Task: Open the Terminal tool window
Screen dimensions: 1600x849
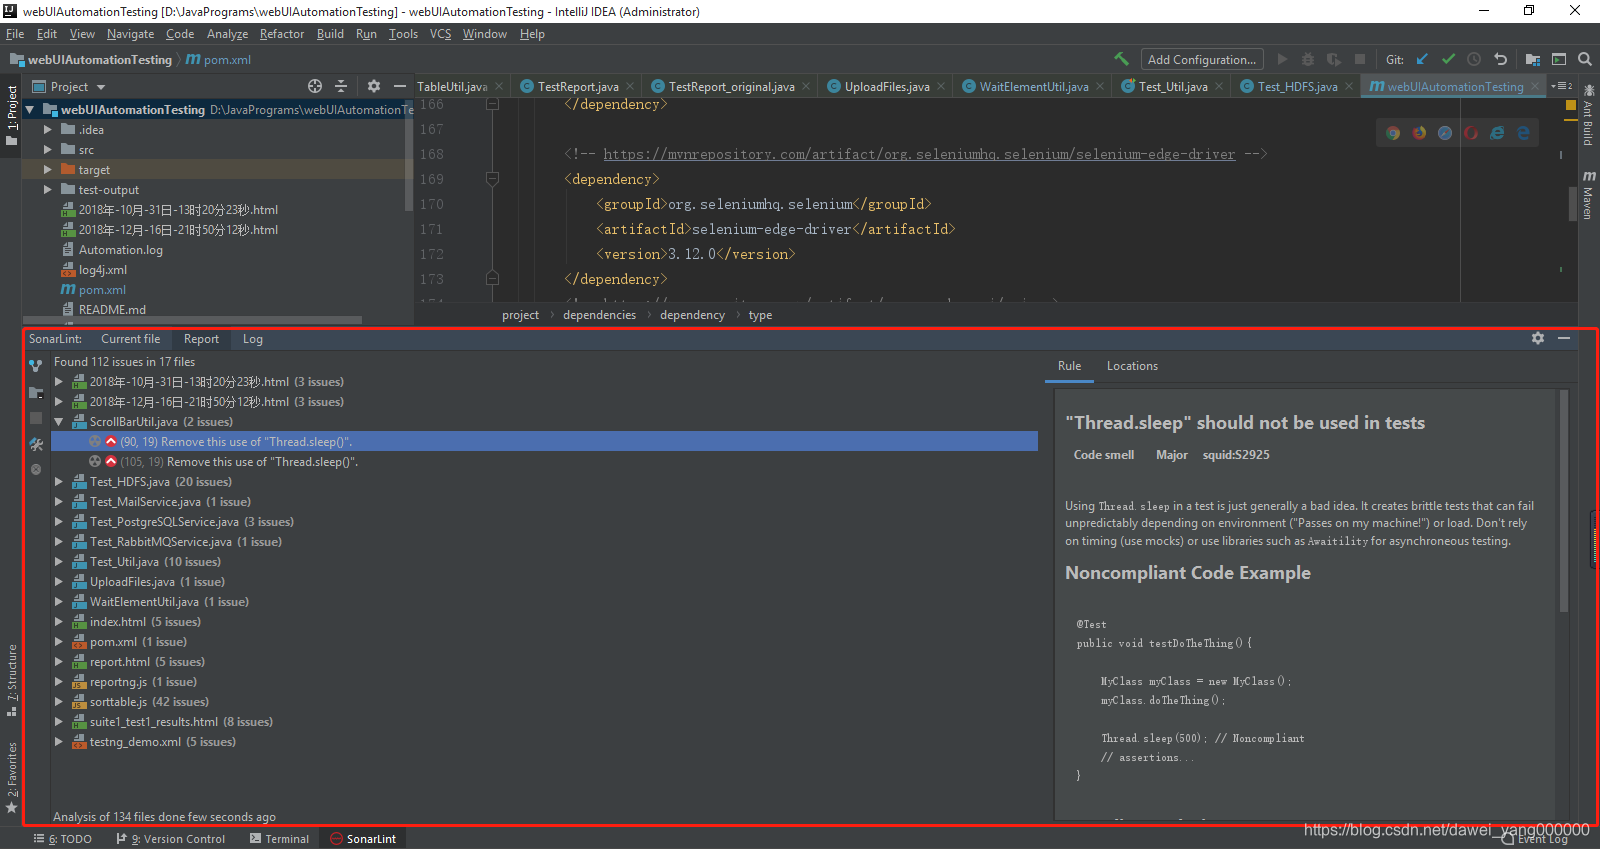Action: [279, 839]
